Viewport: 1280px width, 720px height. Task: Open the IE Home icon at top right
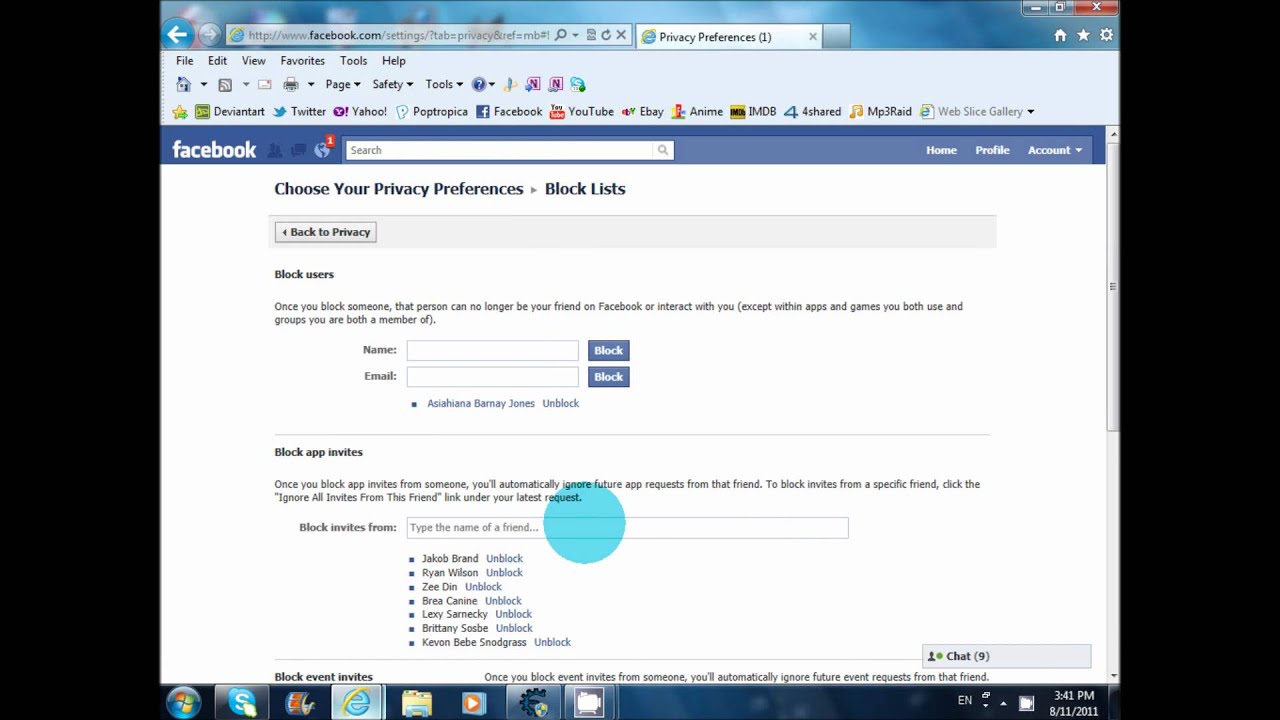click(1060, 35)
